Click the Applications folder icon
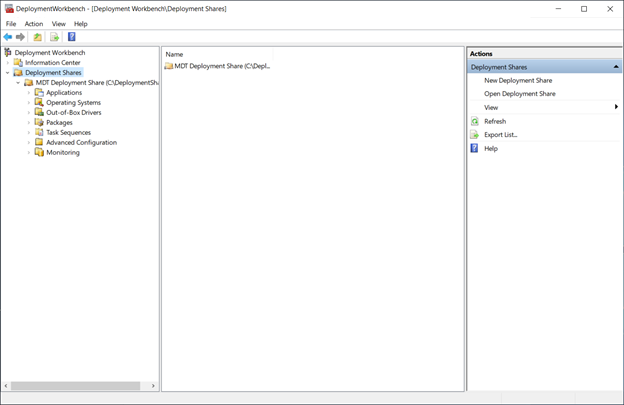 (x=39, y=92)
